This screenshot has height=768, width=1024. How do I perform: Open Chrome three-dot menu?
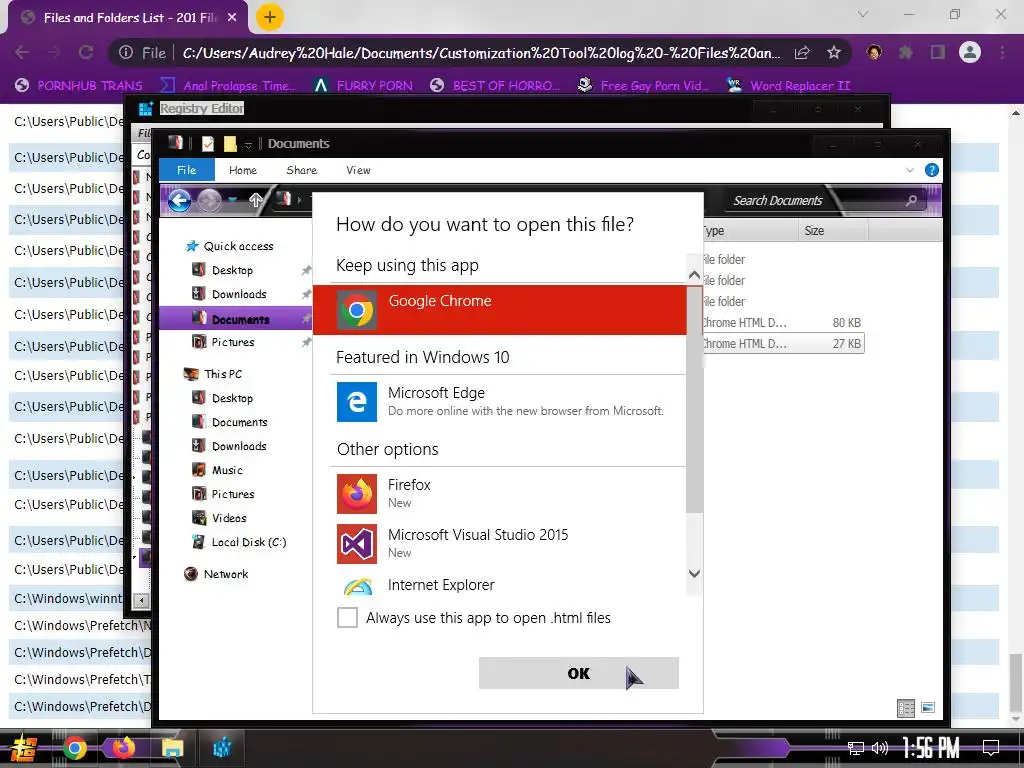(x=1002, y=52)
